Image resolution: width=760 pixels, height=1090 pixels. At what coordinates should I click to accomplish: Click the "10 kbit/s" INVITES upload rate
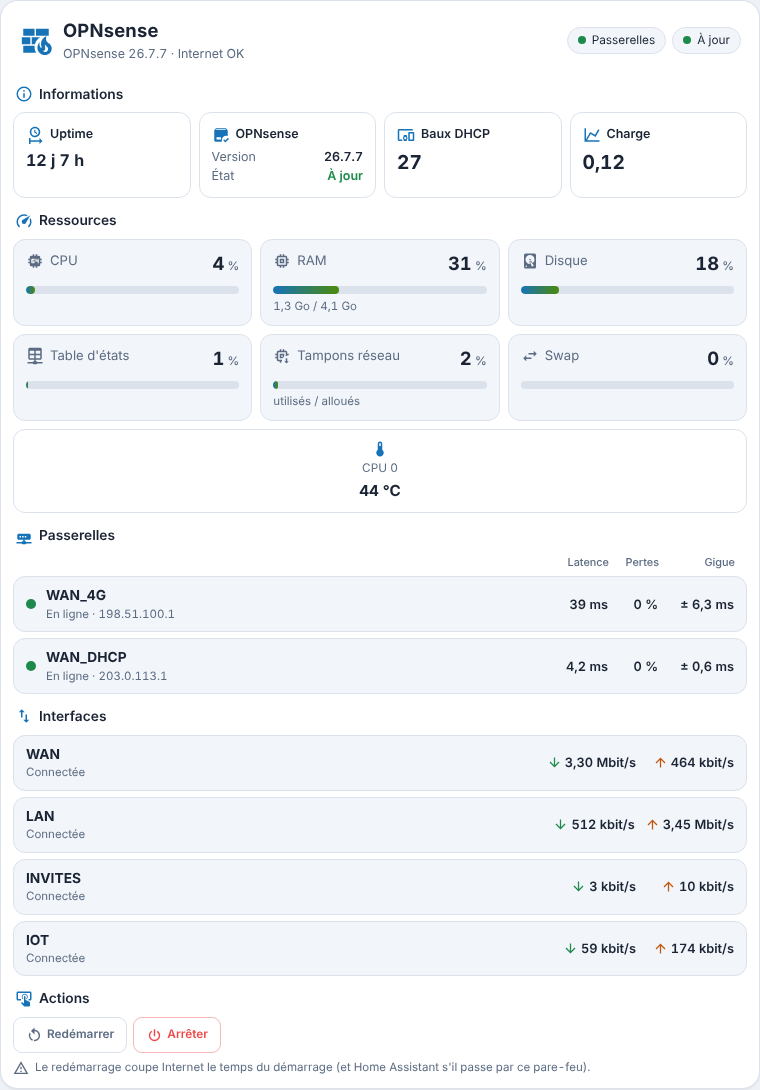pos(706,886)
